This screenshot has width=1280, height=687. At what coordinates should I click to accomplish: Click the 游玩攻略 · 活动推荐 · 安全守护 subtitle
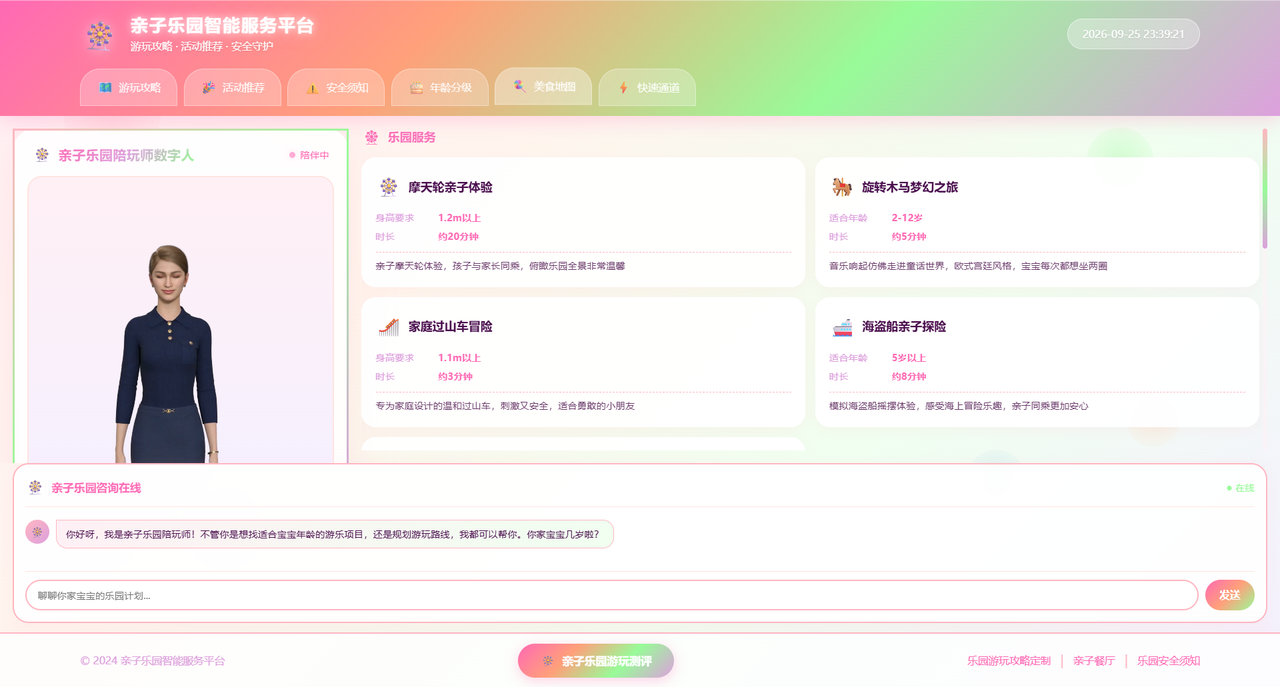[x=202, y=46]
